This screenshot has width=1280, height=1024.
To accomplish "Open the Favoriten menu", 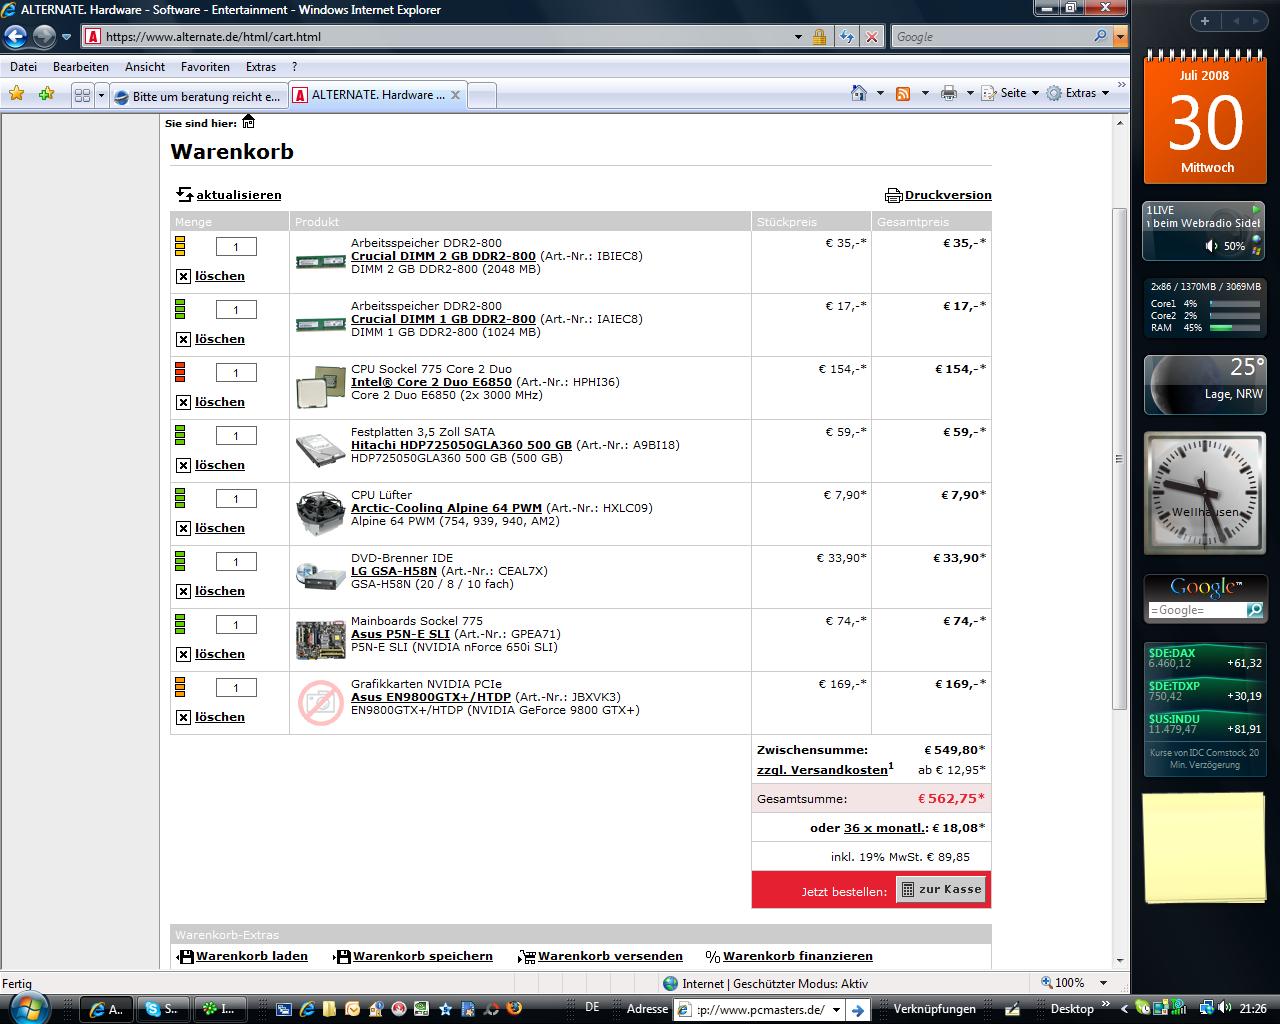I will click(205, 67).
